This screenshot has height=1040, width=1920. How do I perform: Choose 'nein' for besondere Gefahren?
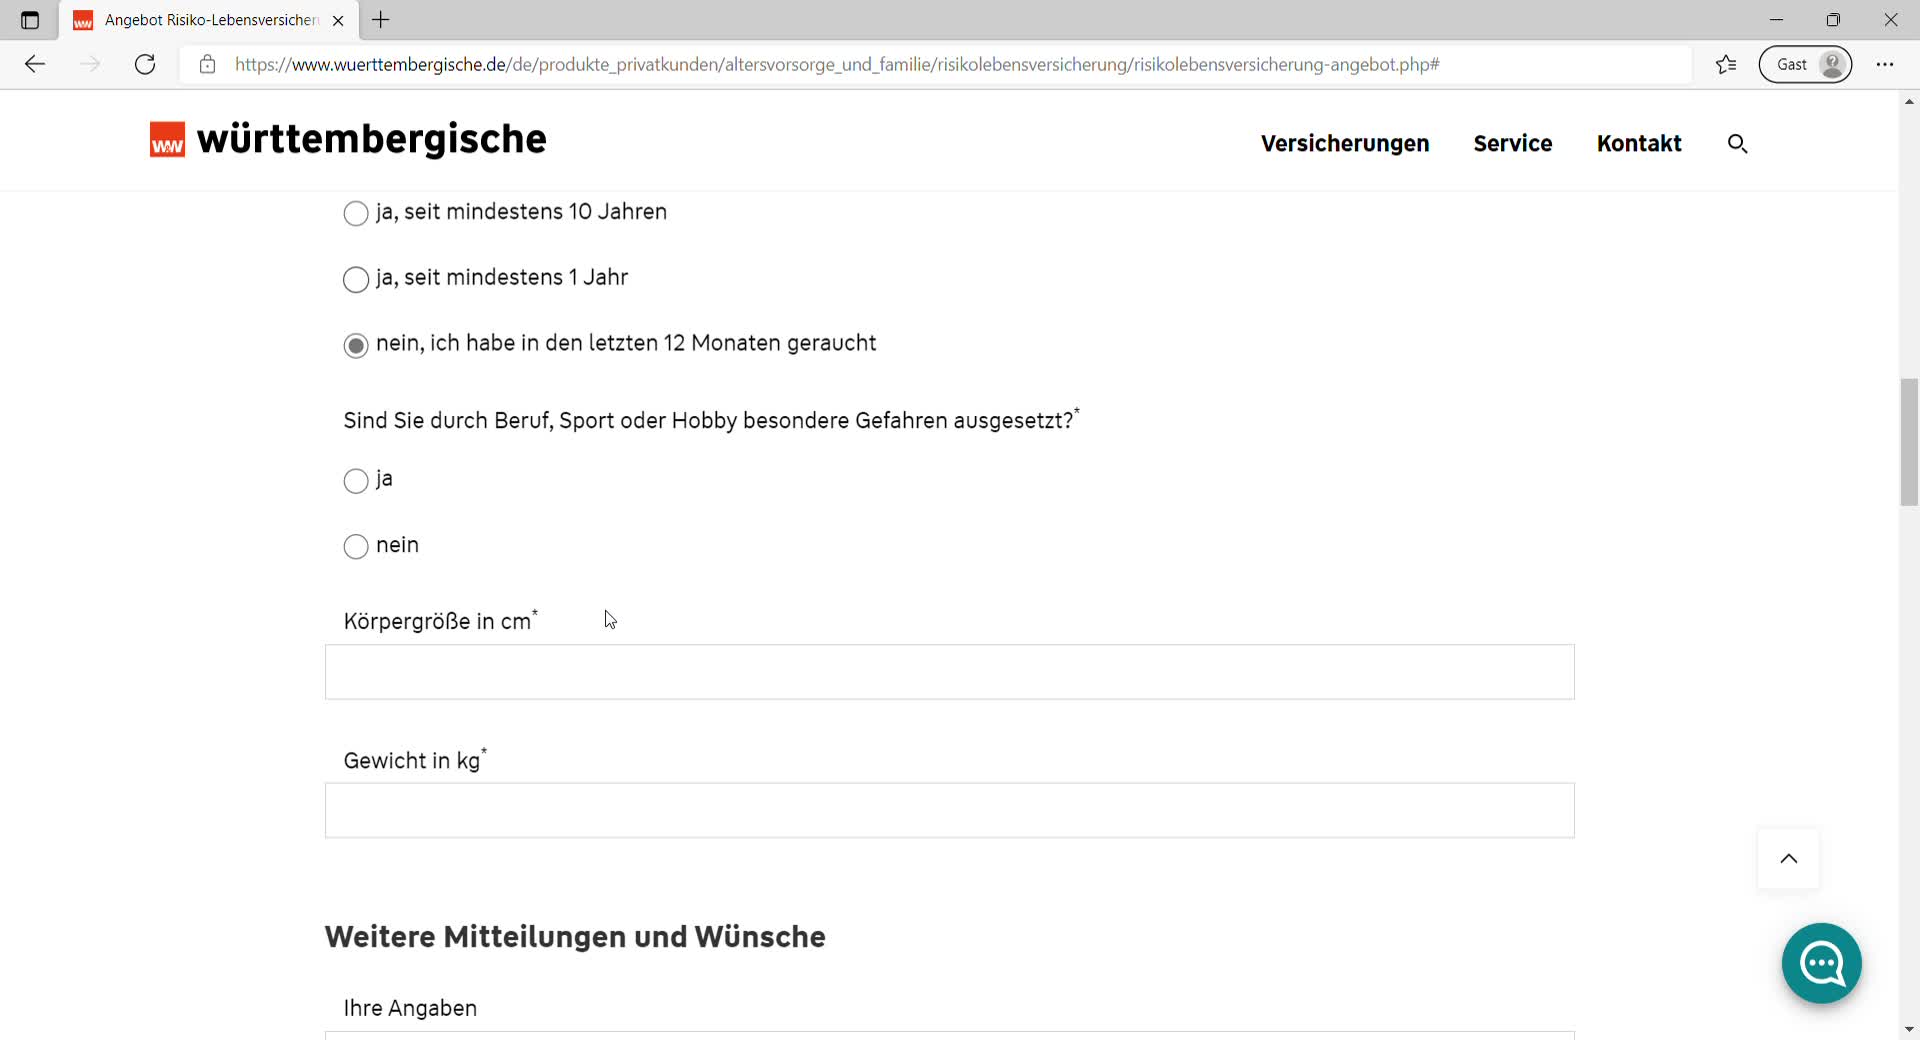pos(356,547)
